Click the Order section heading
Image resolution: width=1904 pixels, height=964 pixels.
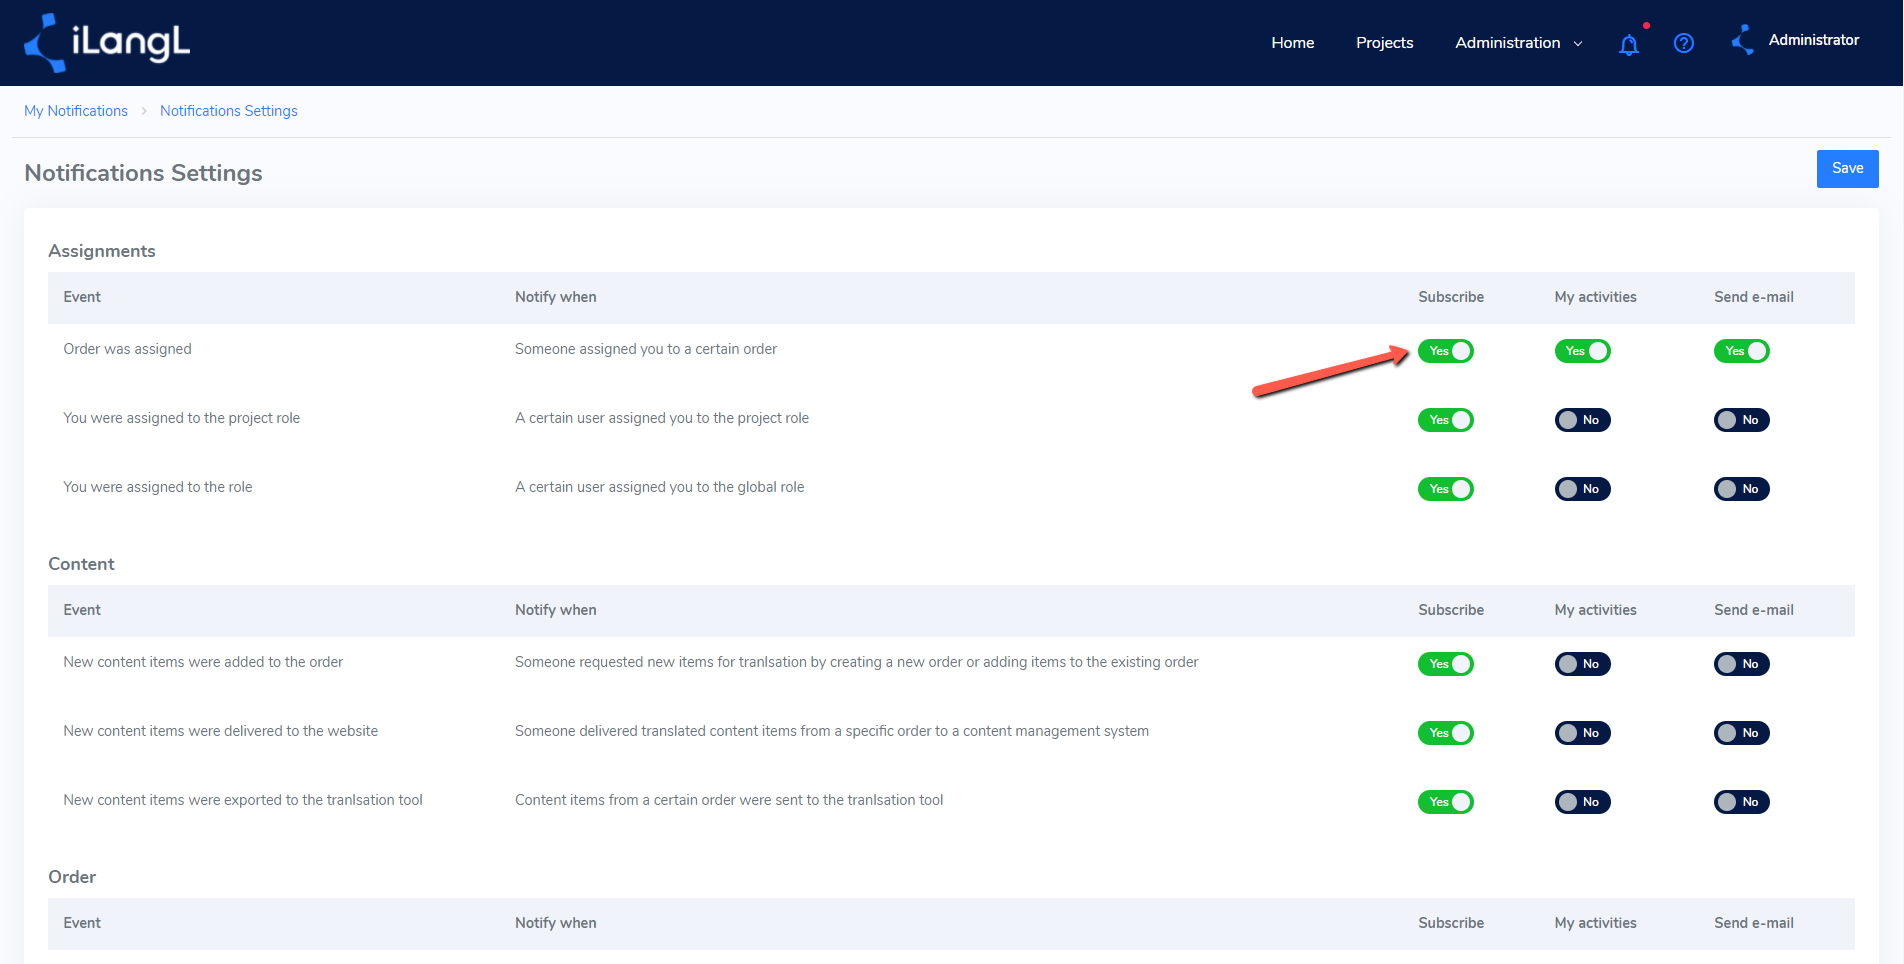coord(72,877)
